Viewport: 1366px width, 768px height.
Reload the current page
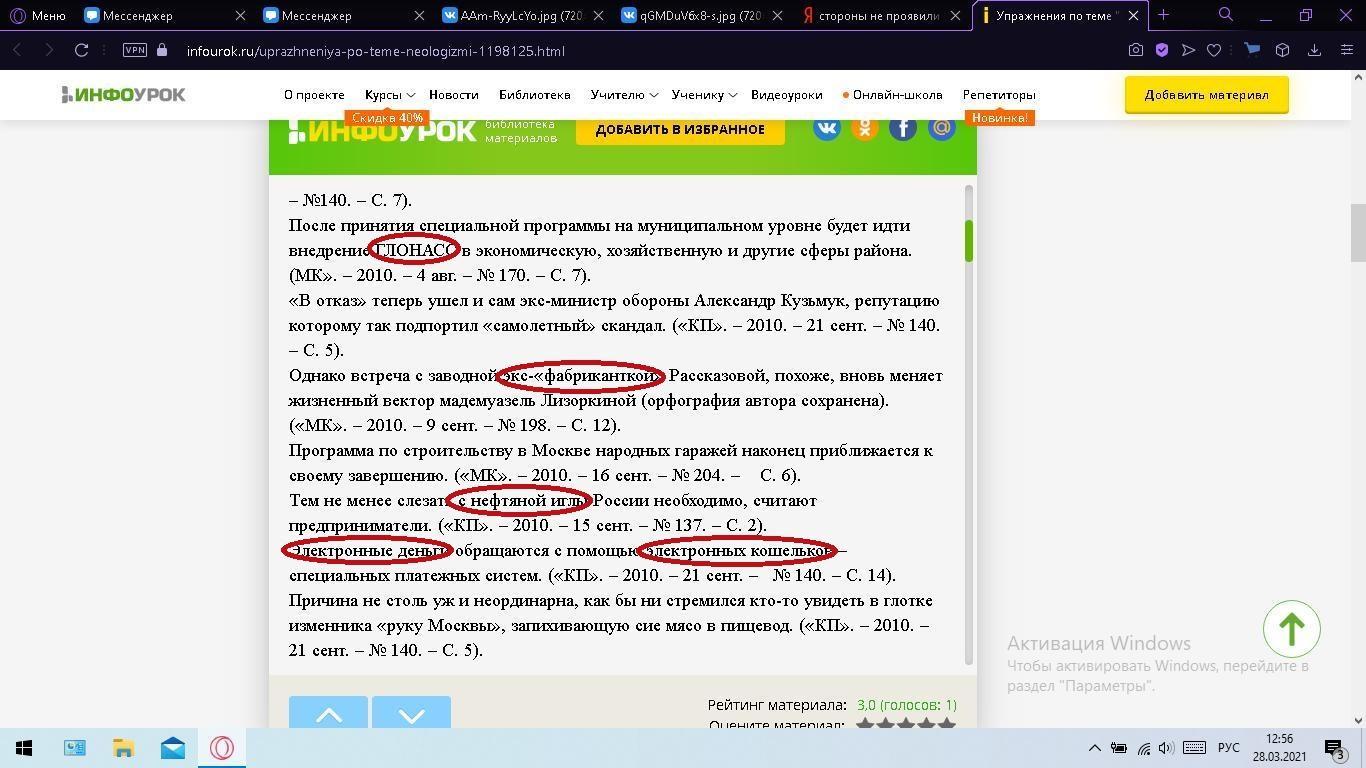(82, 50)
